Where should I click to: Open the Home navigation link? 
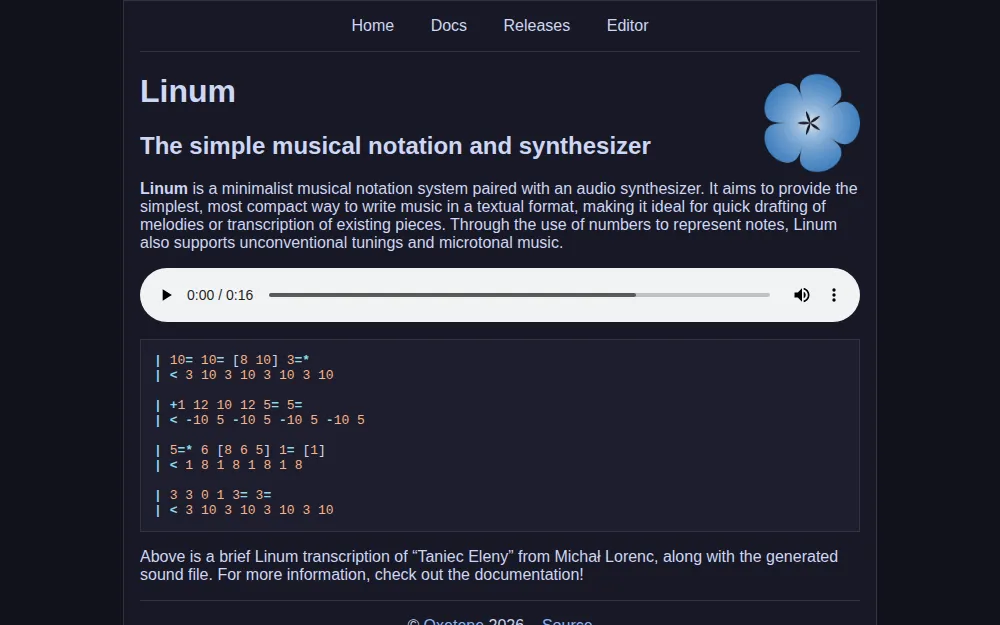pyautogui.click(x=372, y=26)
